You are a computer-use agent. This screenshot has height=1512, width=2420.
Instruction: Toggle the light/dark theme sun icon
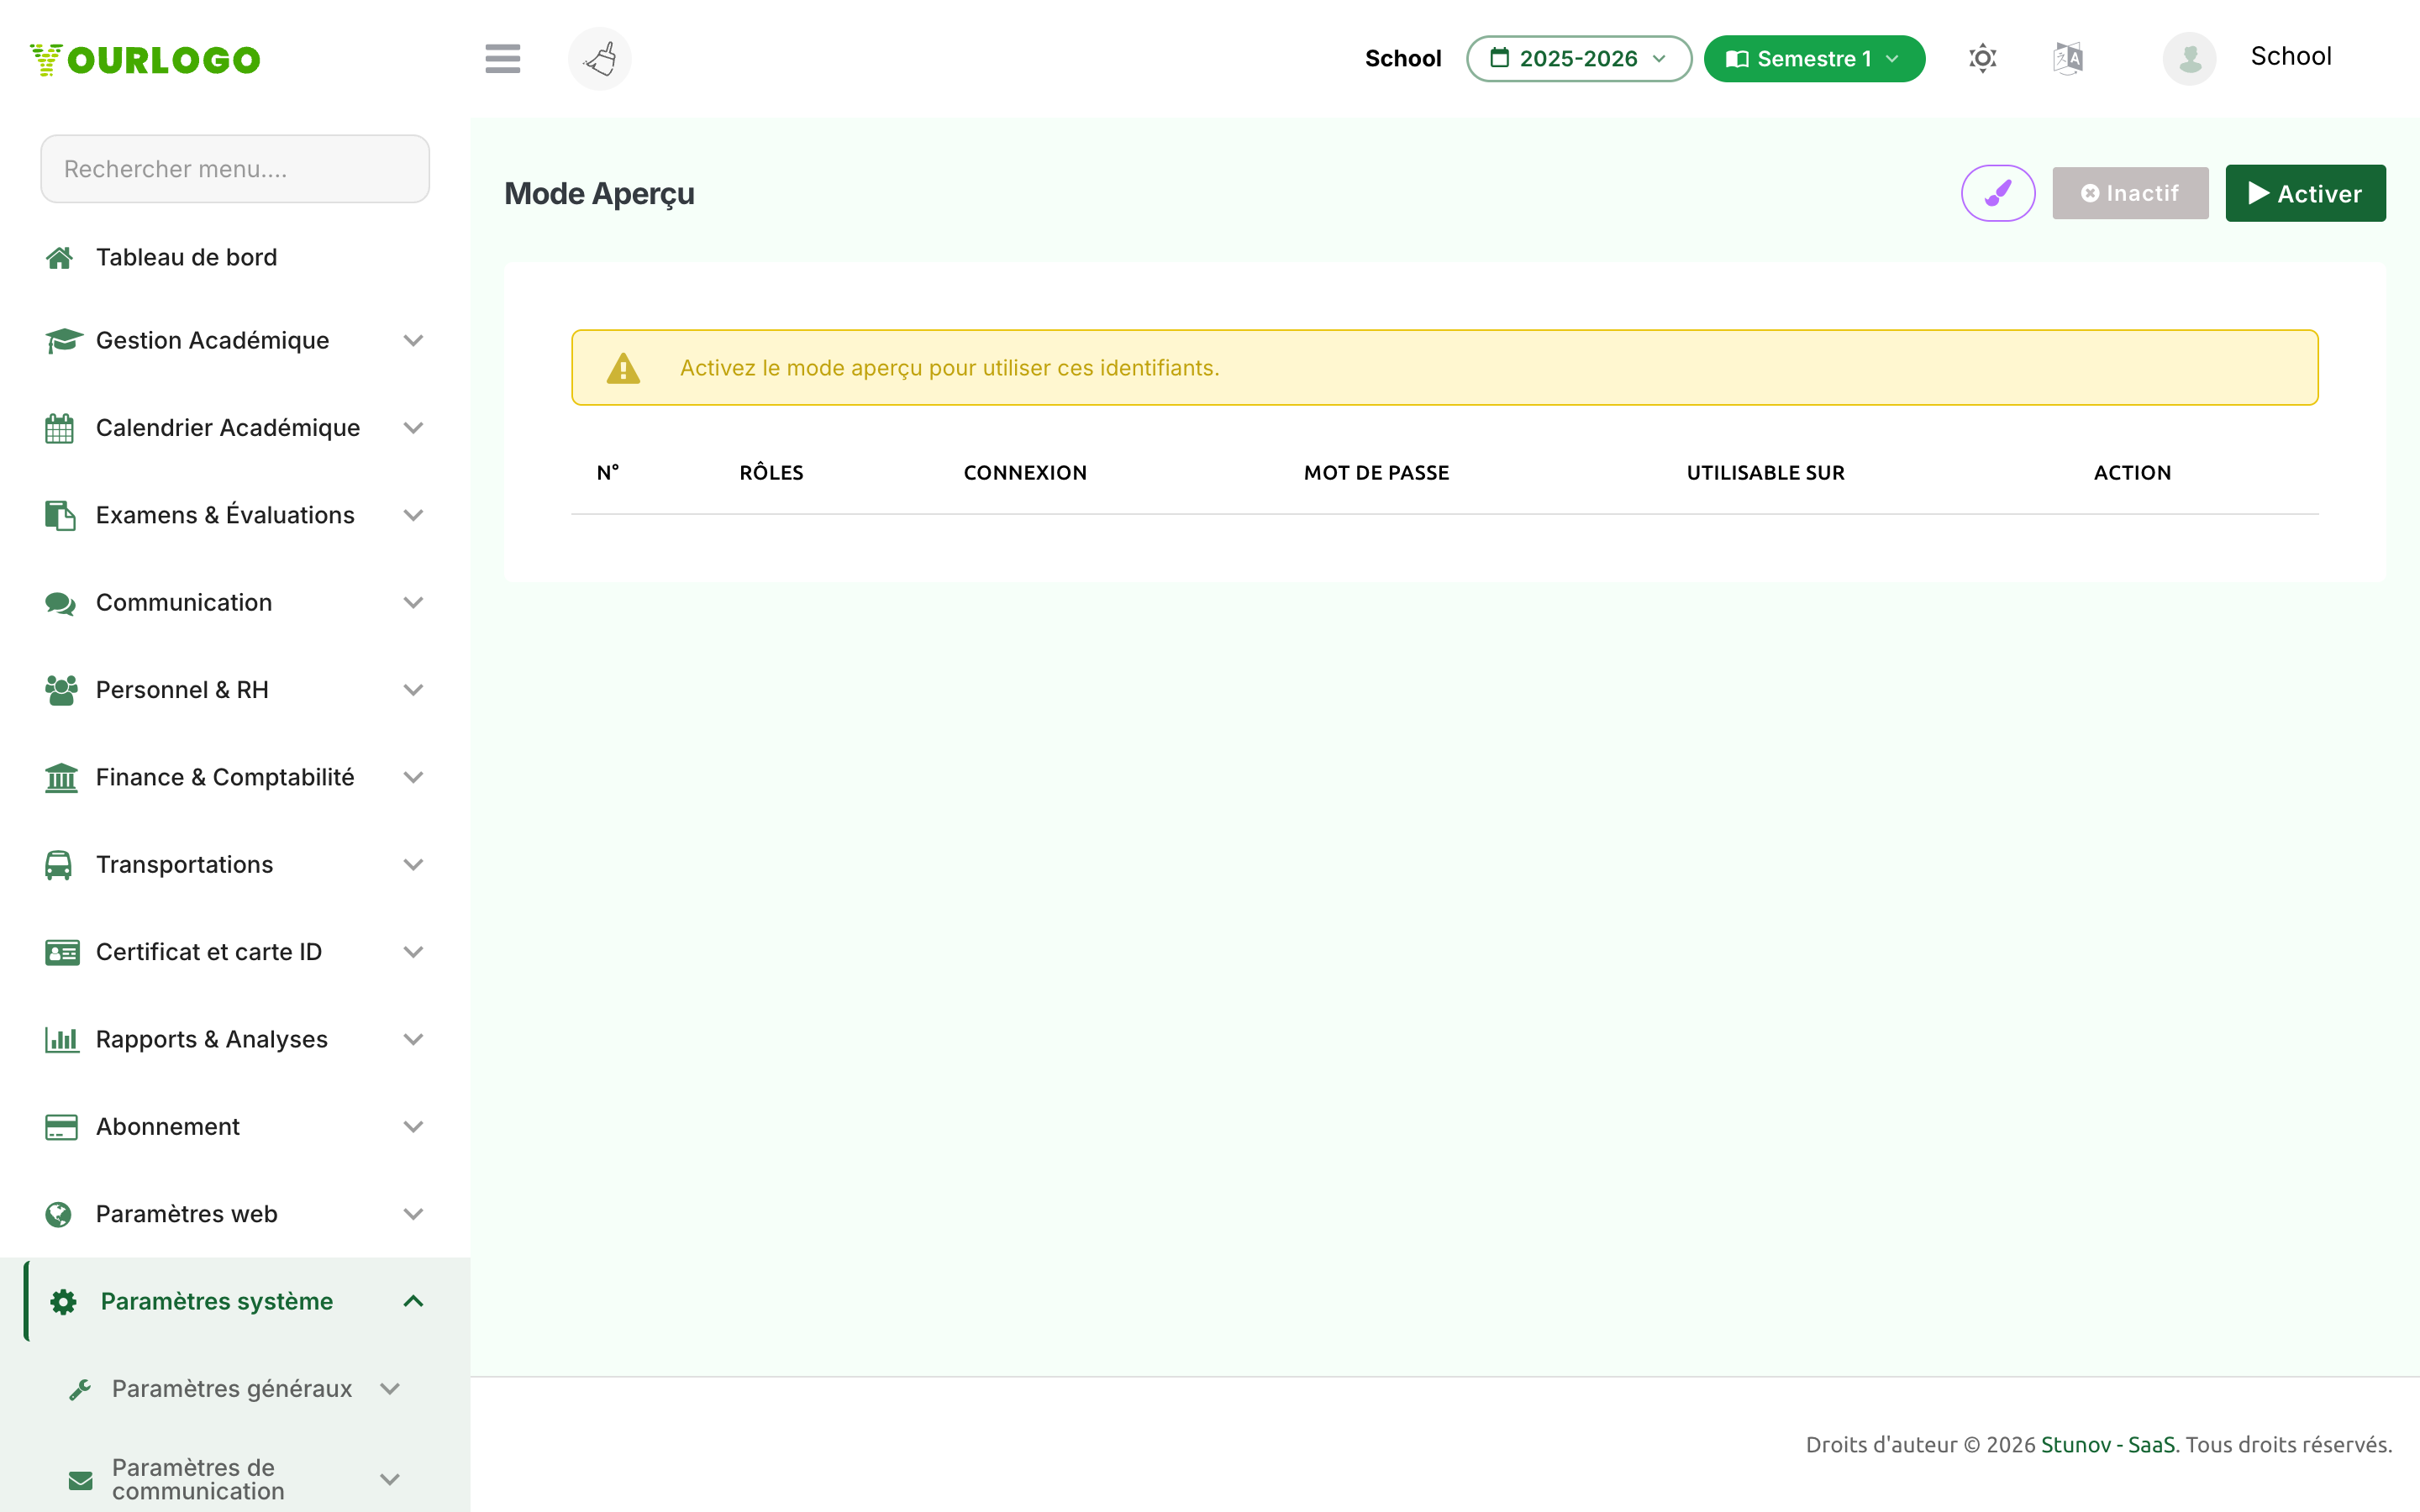(x=1982, y=59)
